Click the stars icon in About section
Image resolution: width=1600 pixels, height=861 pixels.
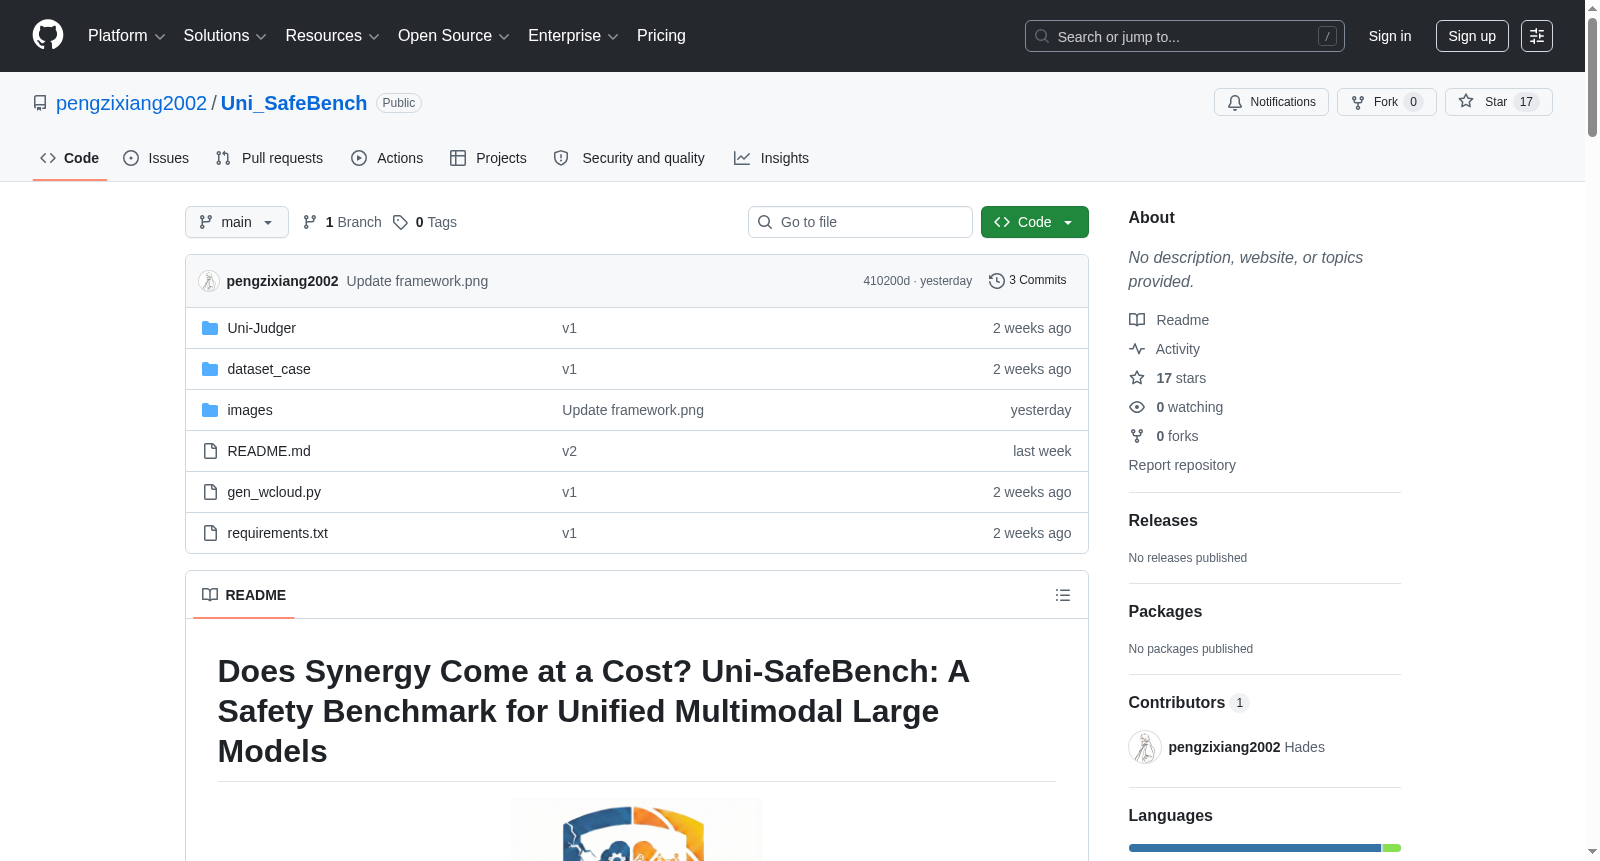1137,378
